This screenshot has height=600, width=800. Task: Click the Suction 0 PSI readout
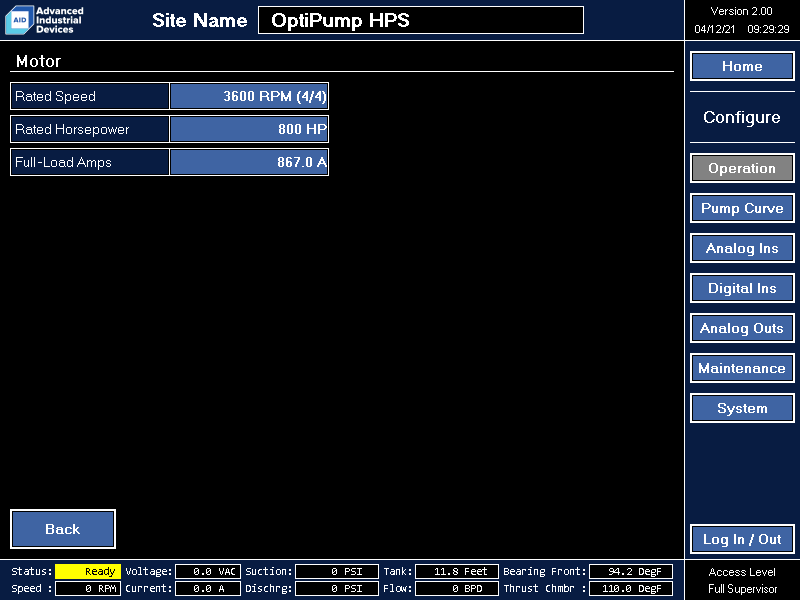[337, 571]
